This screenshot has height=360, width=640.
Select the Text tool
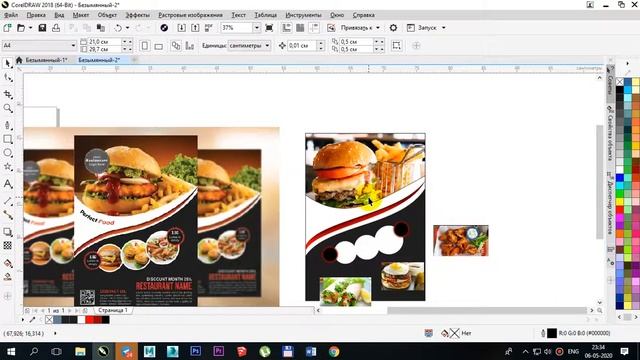pos(8,184)
